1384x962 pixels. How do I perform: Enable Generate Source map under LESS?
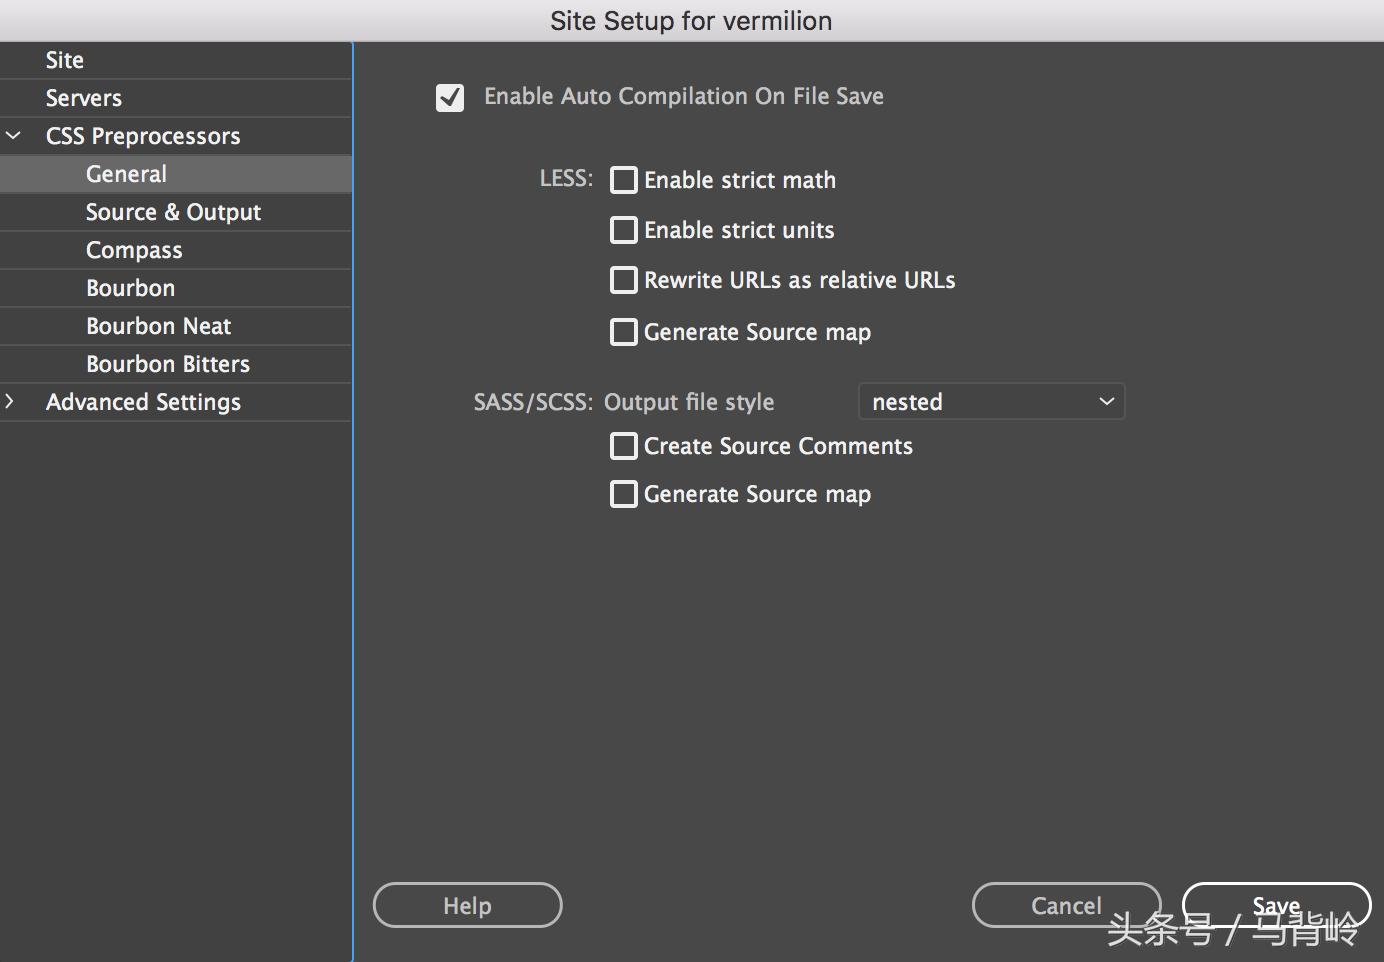(x=623, y=331)
